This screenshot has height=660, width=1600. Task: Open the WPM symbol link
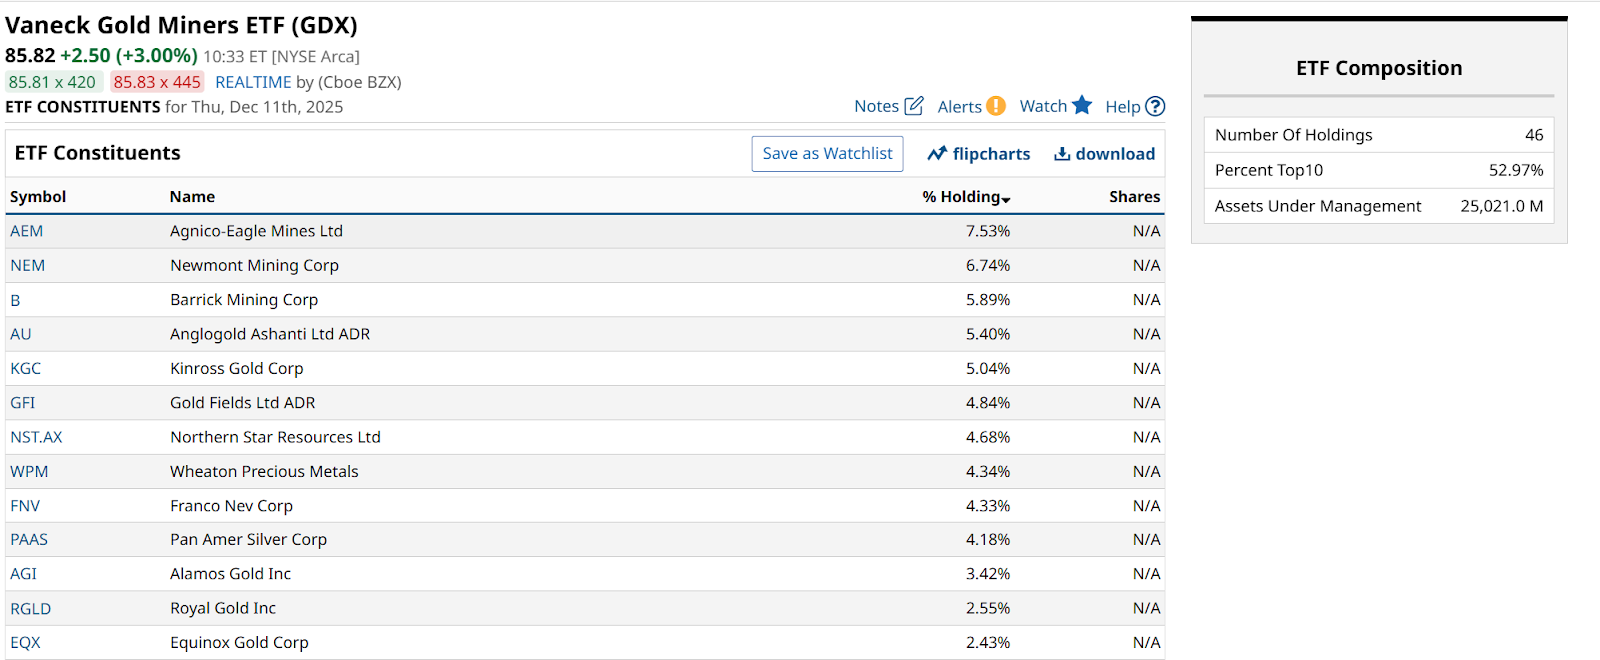point(29,471)
